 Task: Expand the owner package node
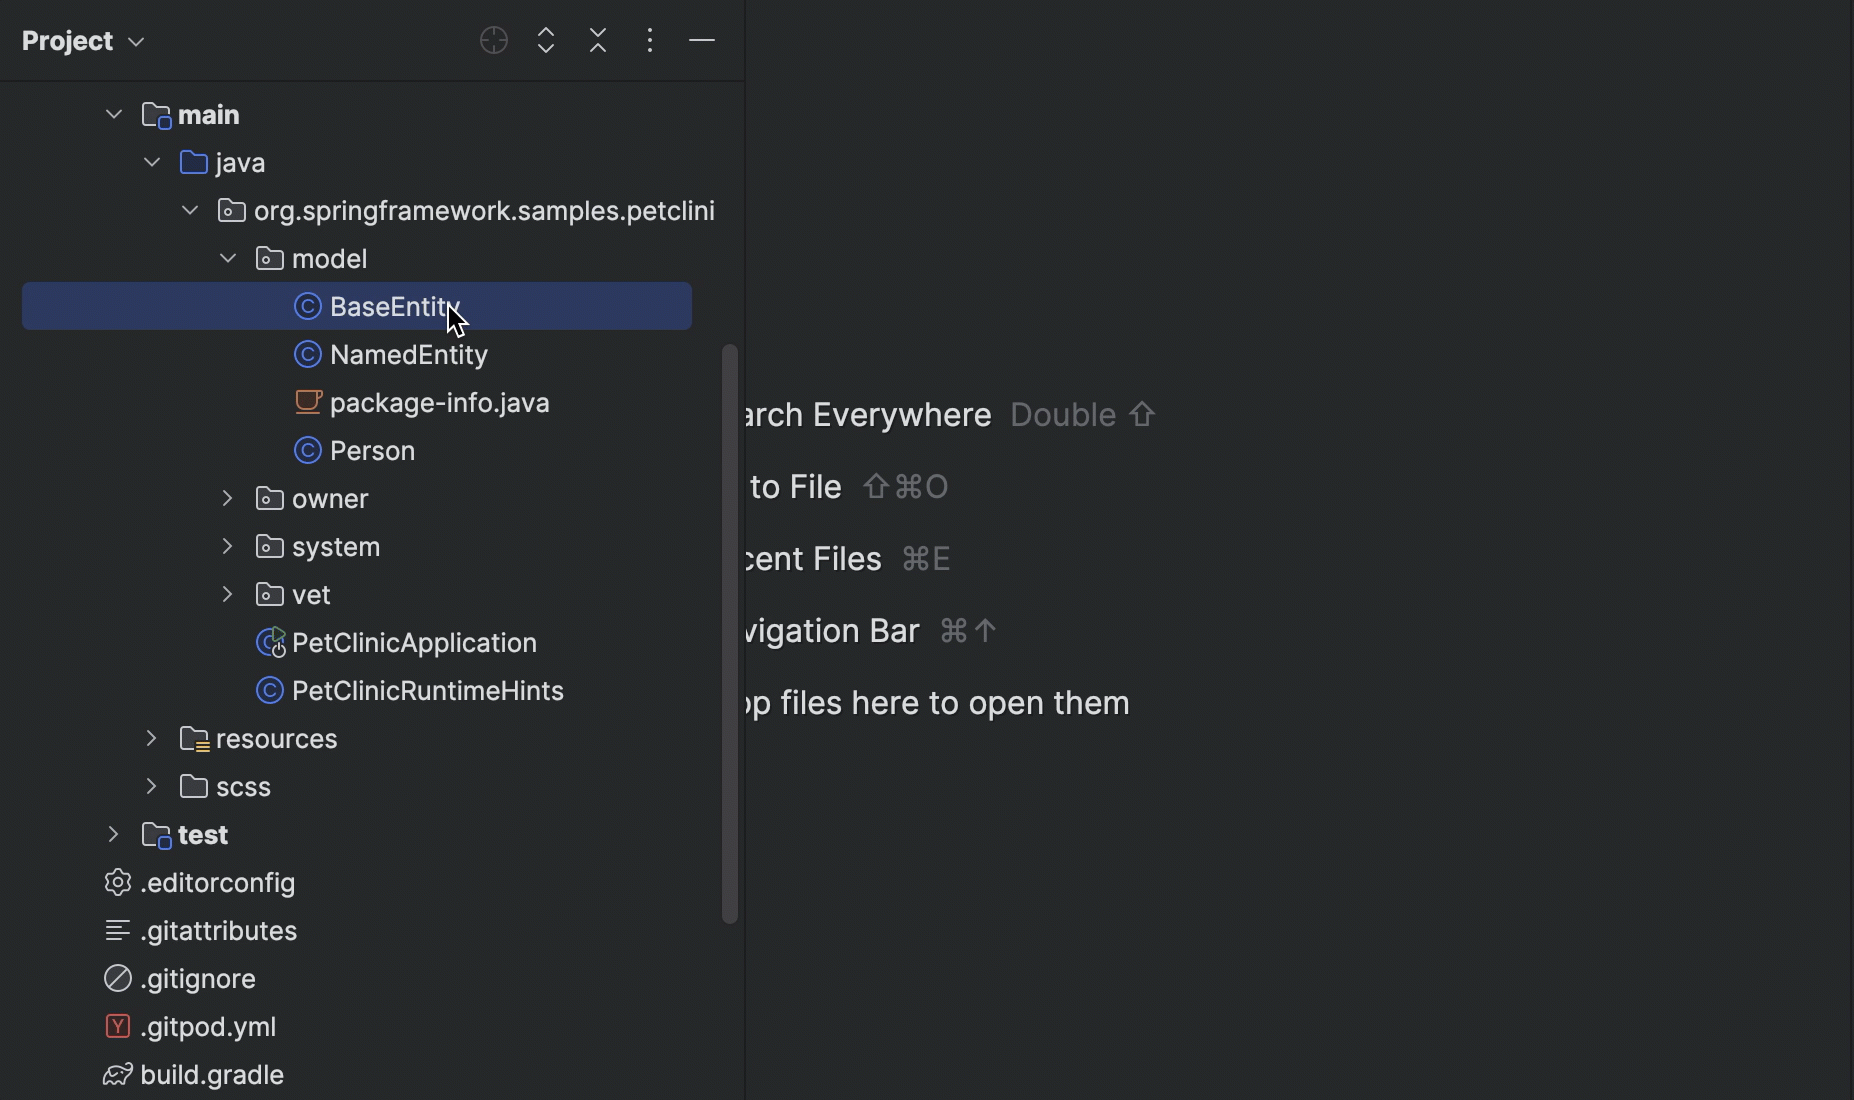pyautogui.click(x=227, y=499)
